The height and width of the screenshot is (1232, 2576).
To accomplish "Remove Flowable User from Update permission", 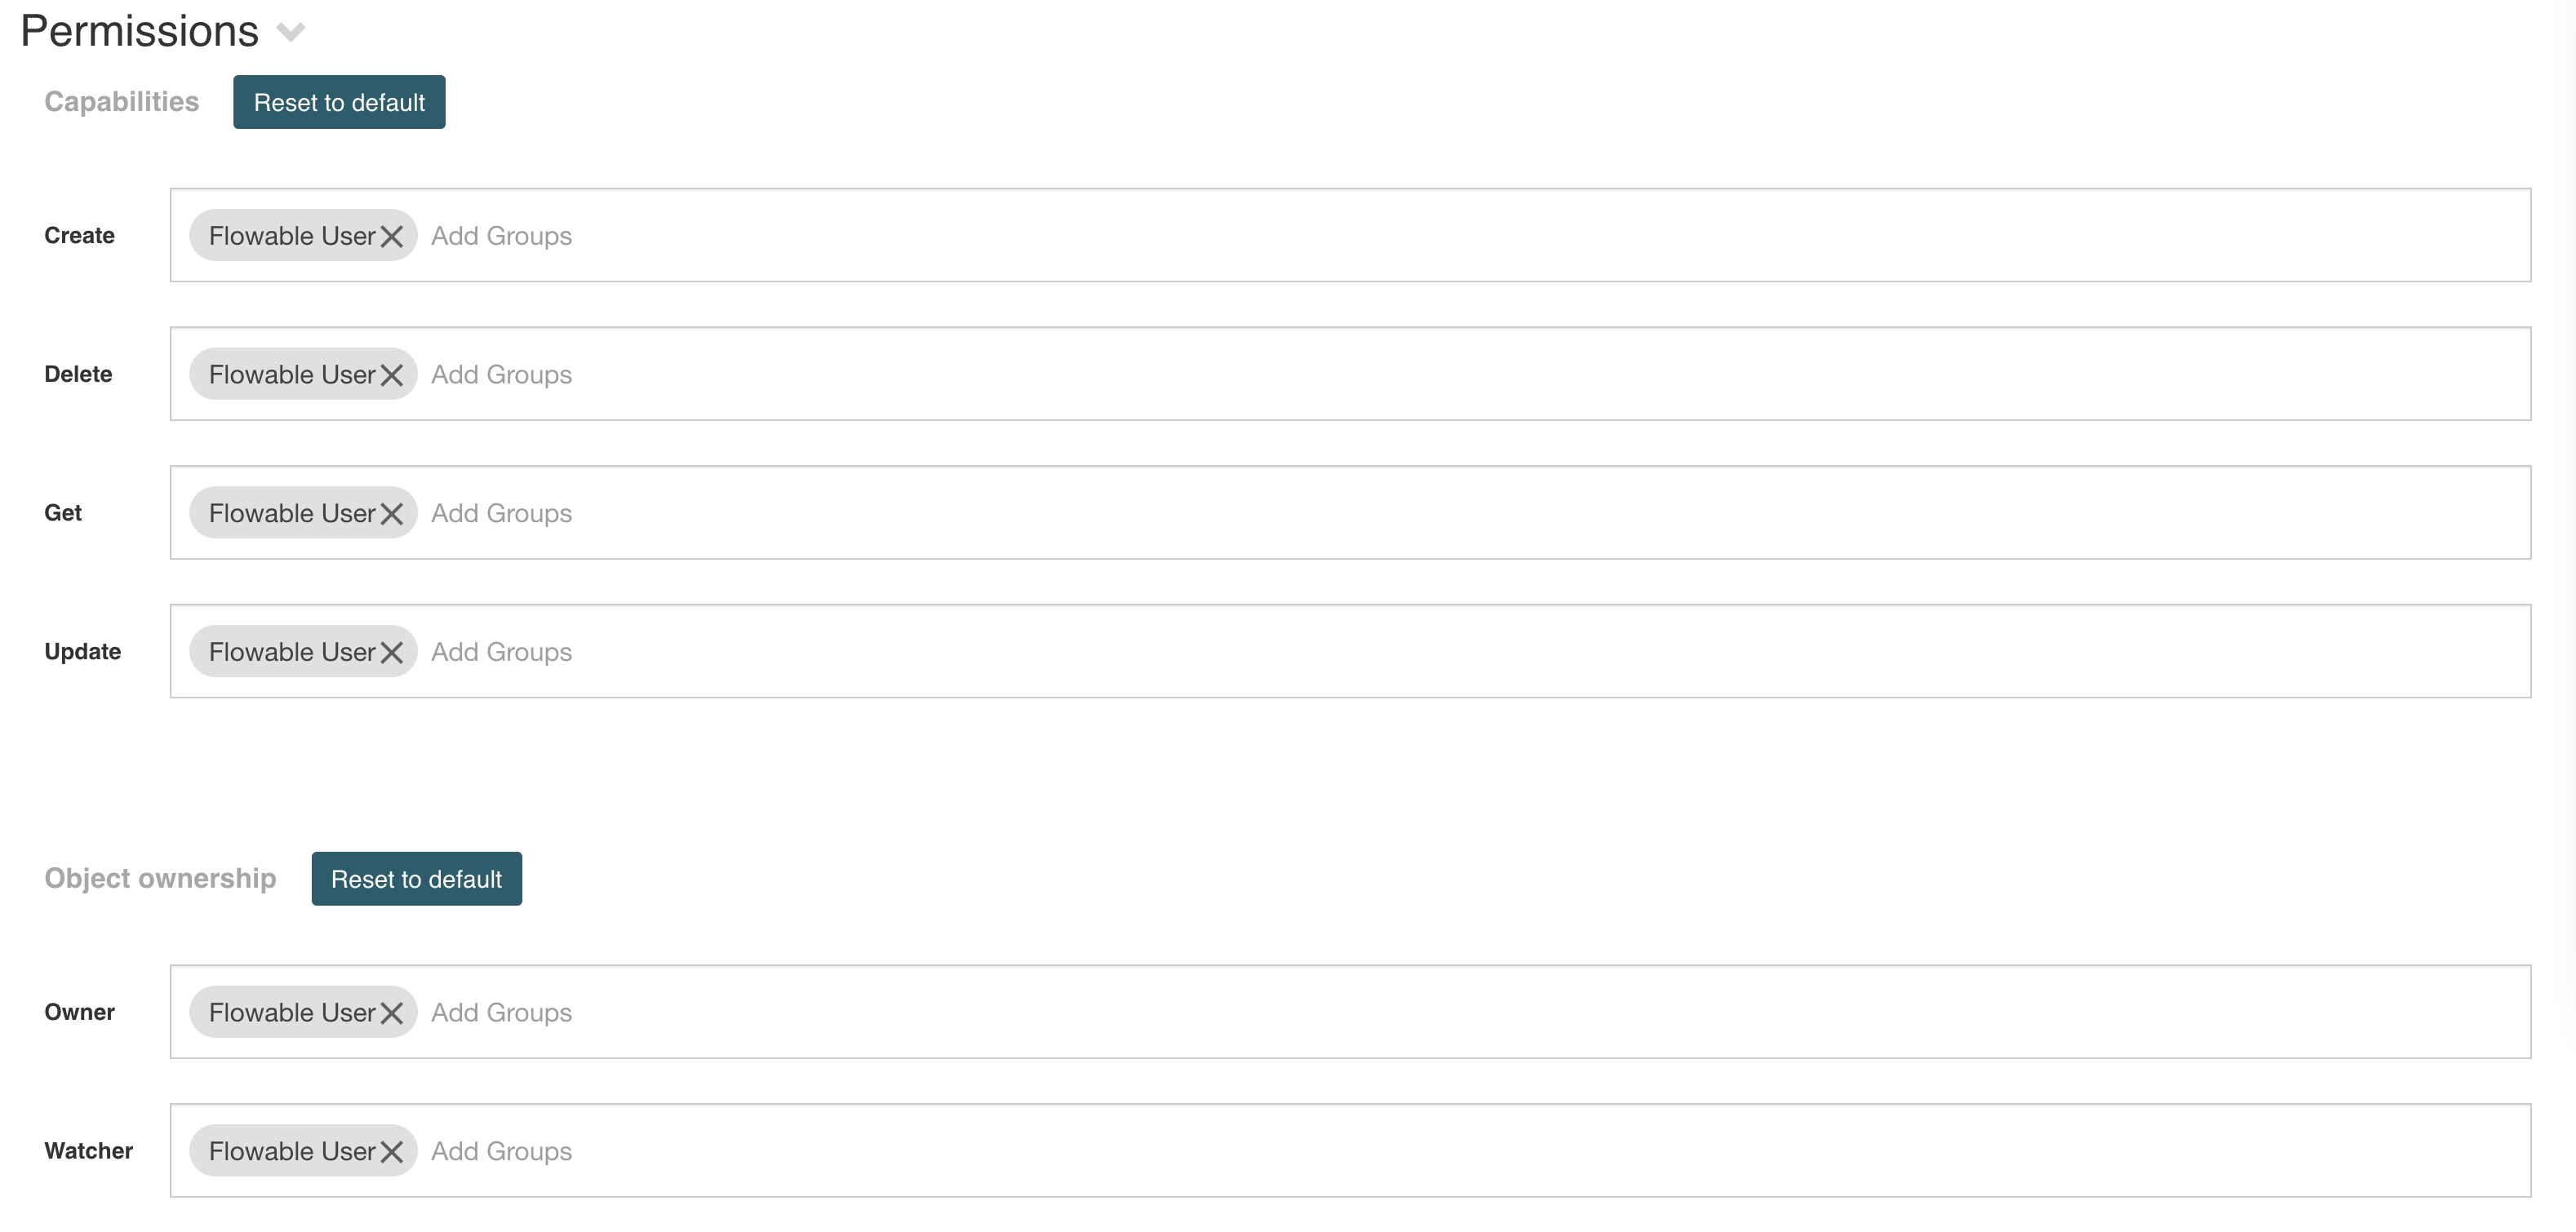I will click(x=392, y=652).
